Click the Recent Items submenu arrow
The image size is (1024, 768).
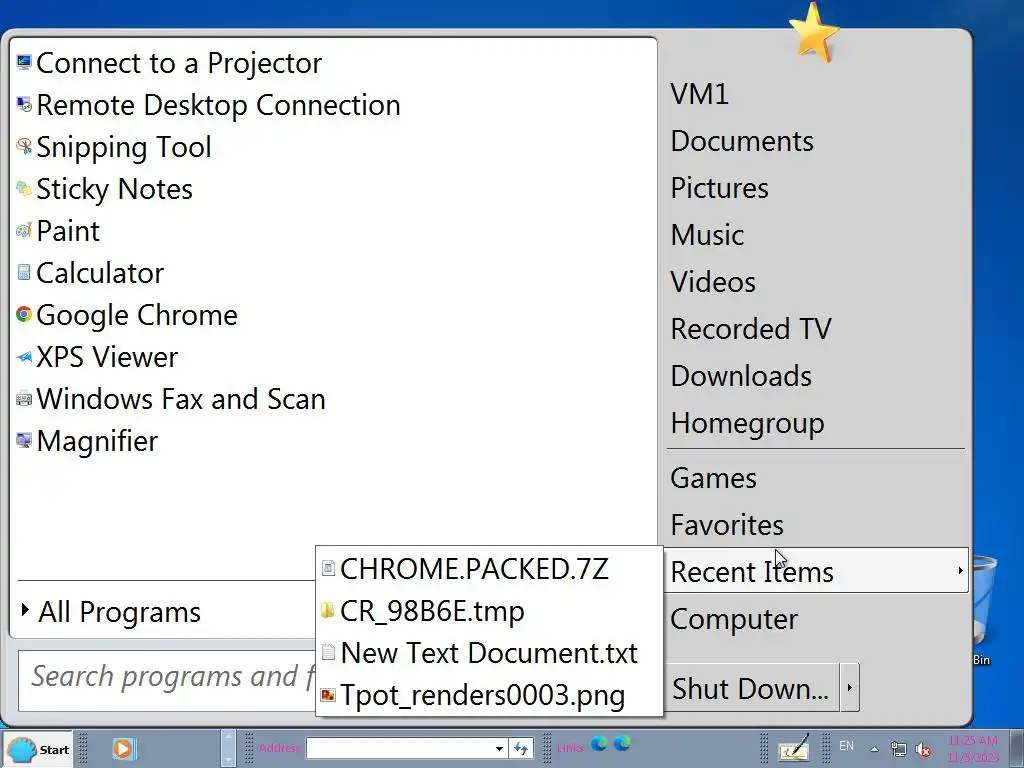pos(960,571)
